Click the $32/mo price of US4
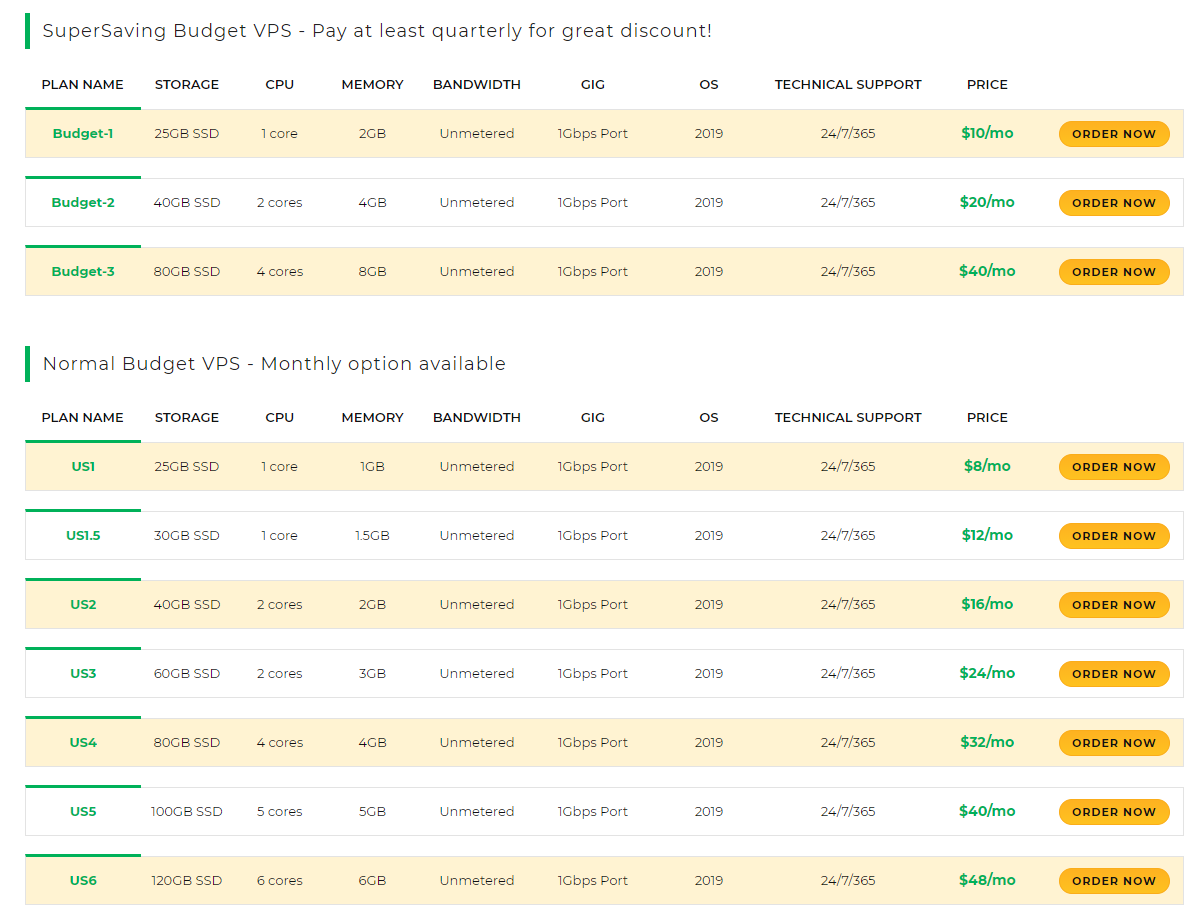Image resolution: width=1204 pixels, height=913 pixels. coord(987,742)
